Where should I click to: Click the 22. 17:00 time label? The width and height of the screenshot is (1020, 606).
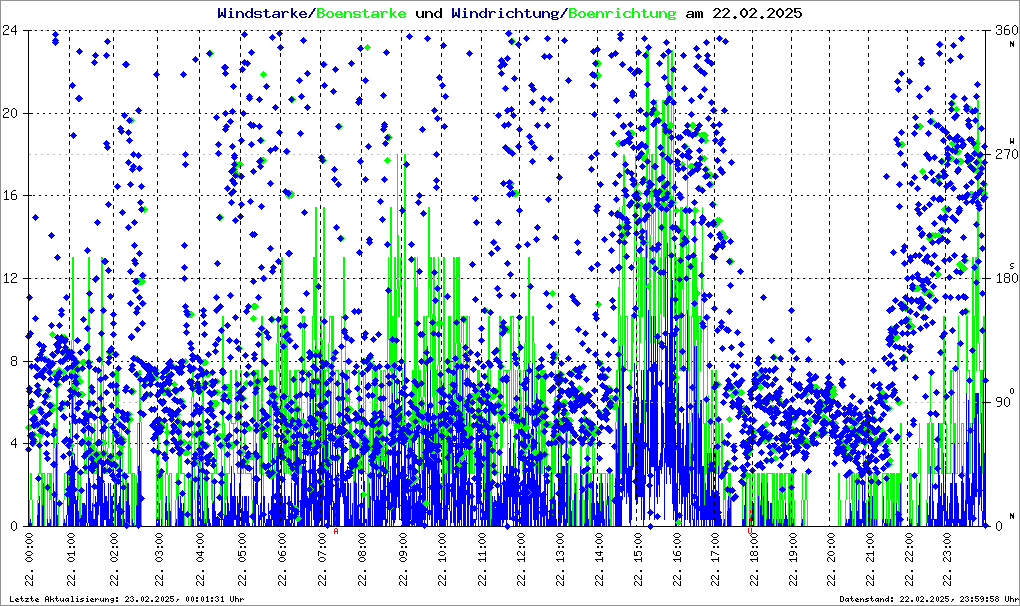pos(715,559)
